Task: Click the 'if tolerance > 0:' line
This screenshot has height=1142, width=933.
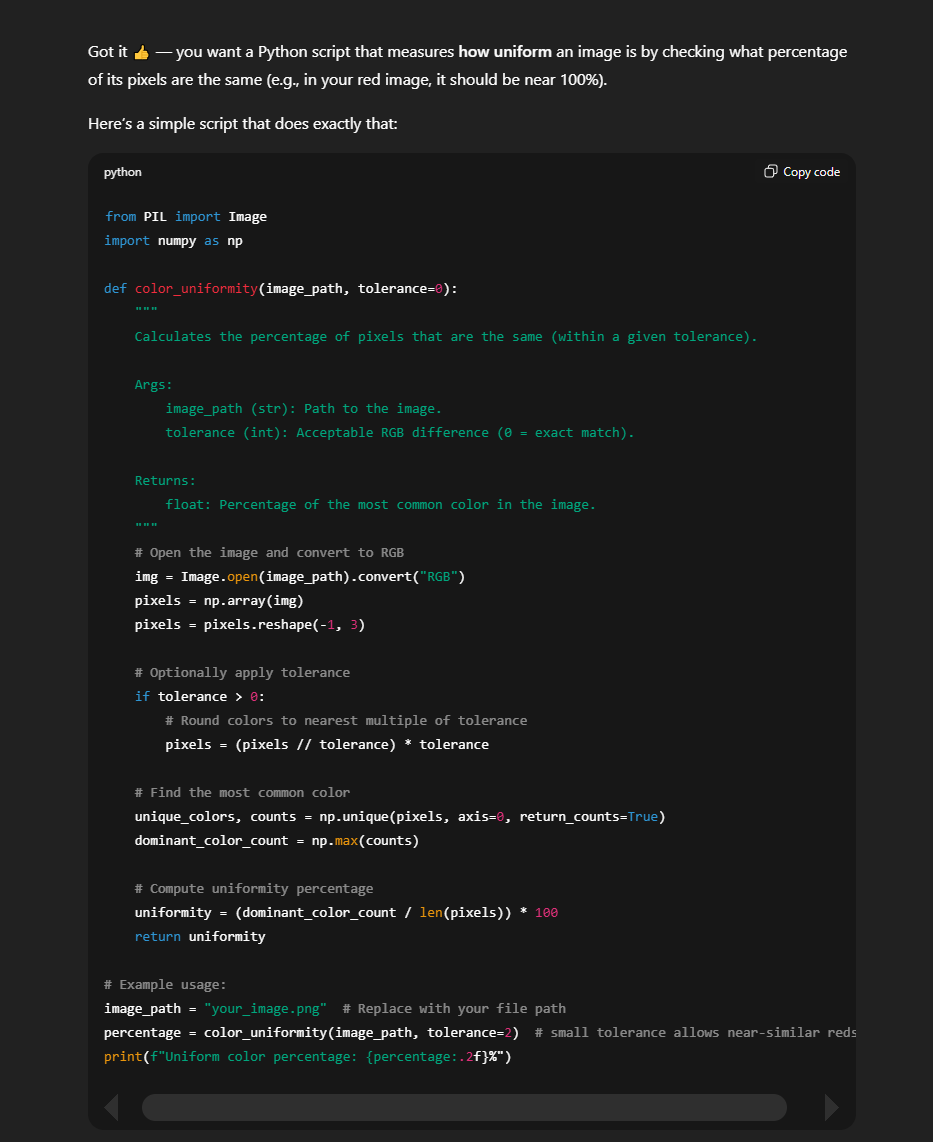Action: pos(200,698)
